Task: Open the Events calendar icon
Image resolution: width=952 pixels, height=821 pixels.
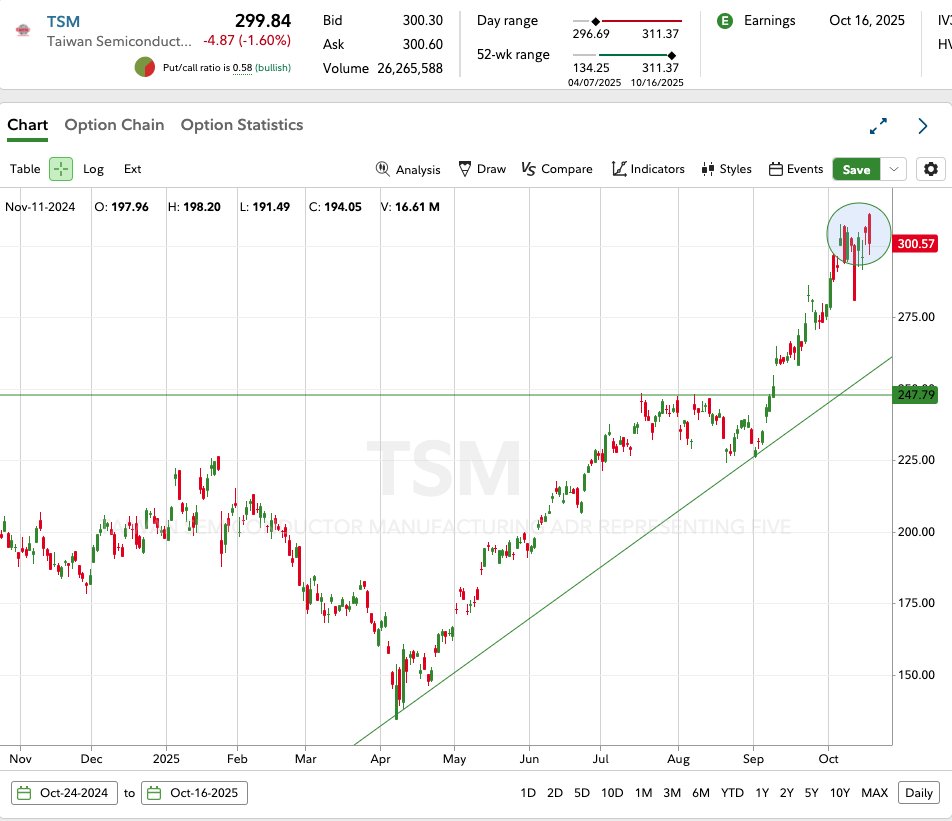Action: [796, 169]
